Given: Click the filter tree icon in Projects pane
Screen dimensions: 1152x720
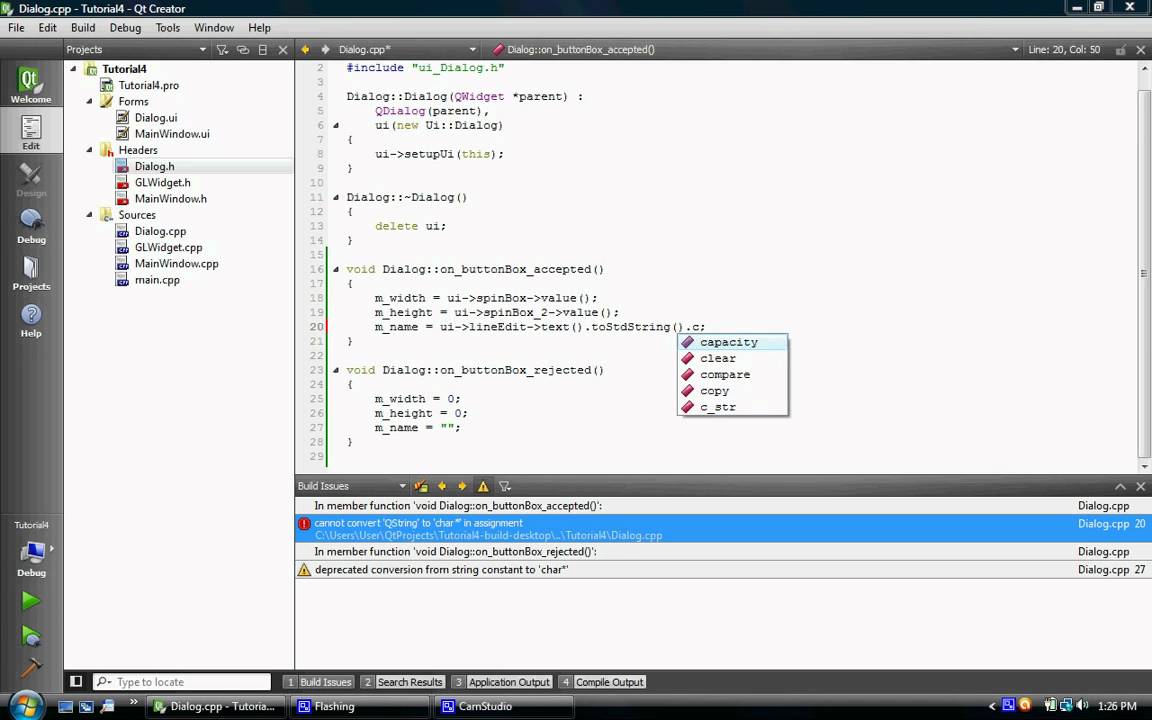Looking at the screenshot, I should (222, 49).
